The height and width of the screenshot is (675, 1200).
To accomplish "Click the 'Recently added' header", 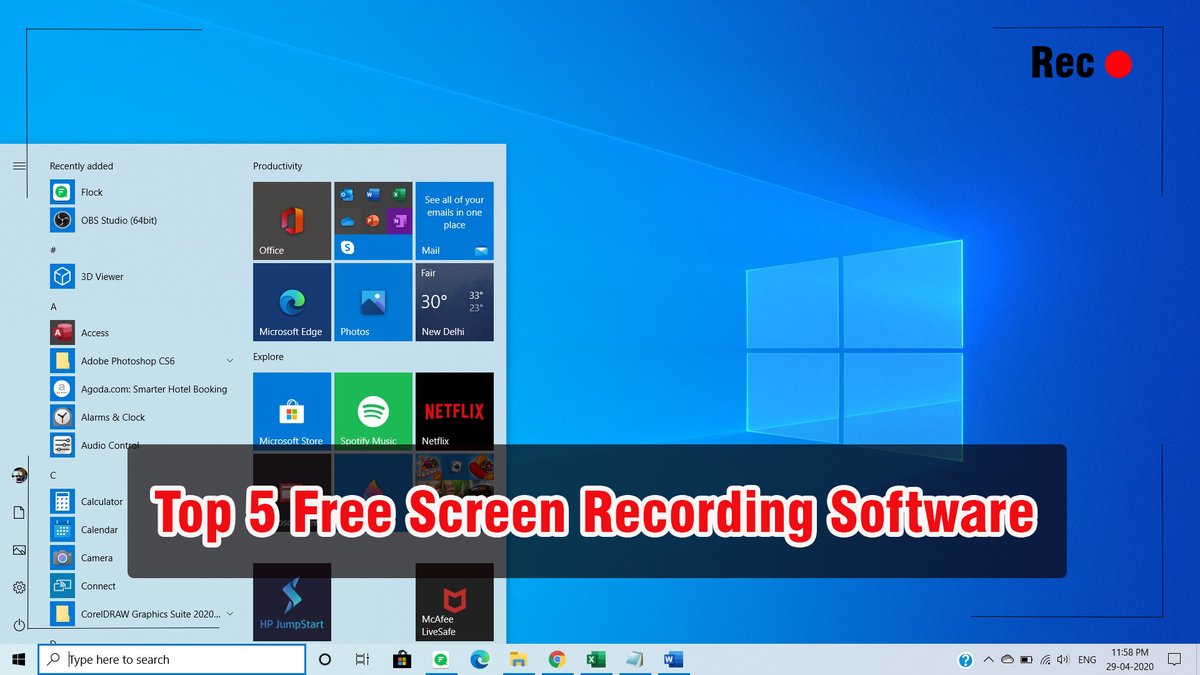I will [81, 166].
